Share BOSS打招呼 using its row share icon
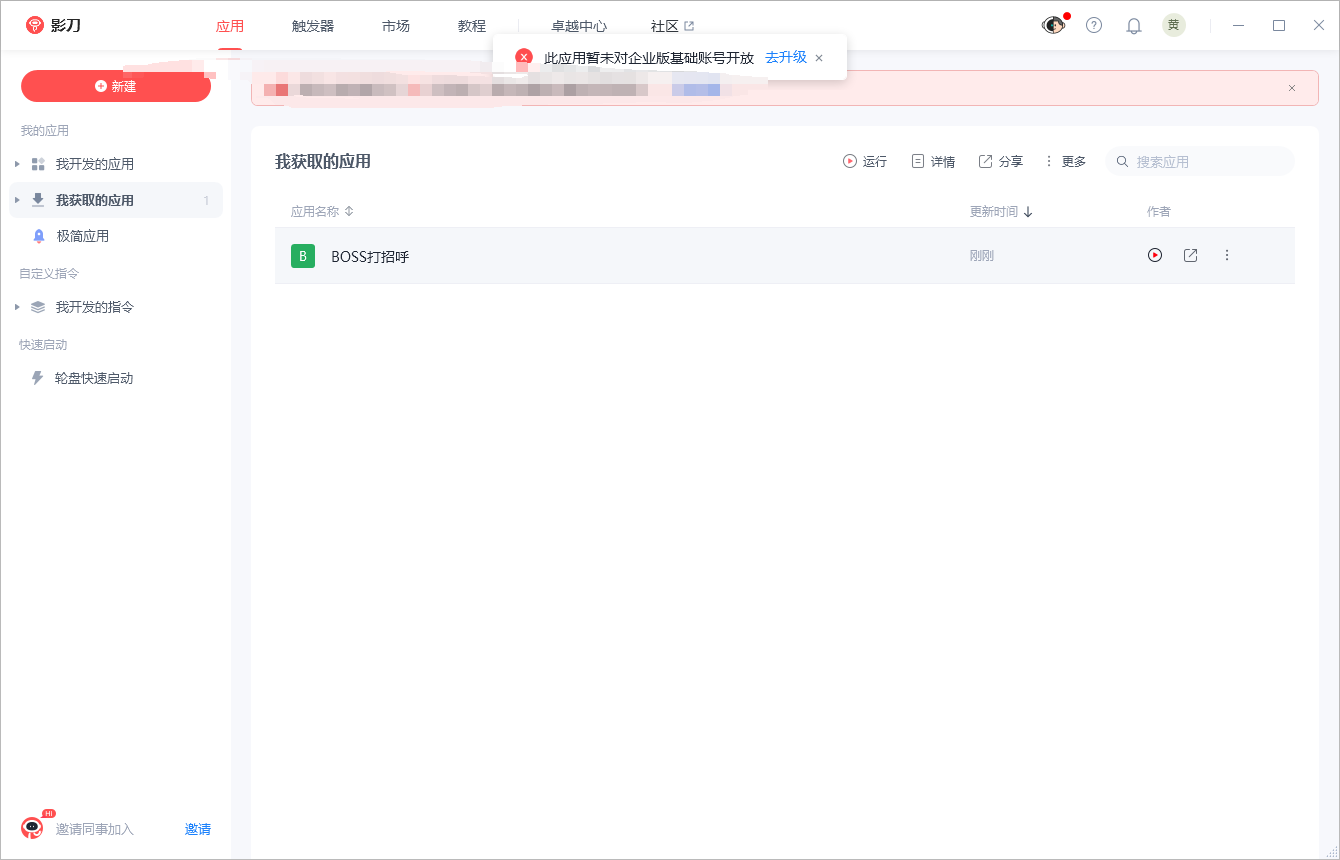The width and height of the screenshot is (1340, 860). (1190, 255)
